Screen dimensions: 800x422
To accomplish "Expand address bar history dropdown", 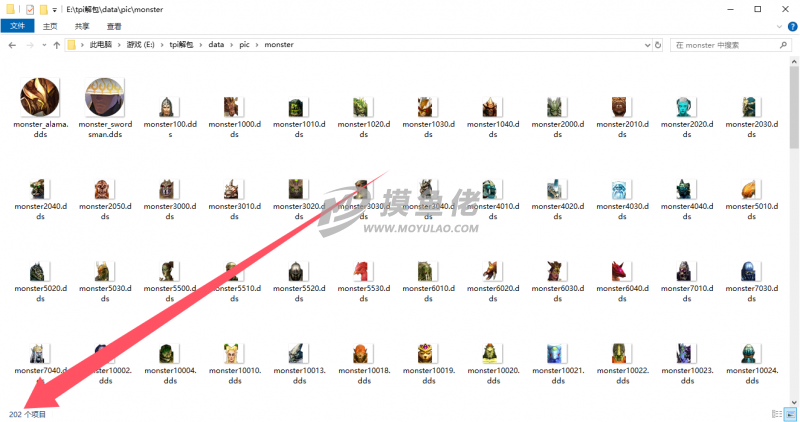I will [647, 45].
